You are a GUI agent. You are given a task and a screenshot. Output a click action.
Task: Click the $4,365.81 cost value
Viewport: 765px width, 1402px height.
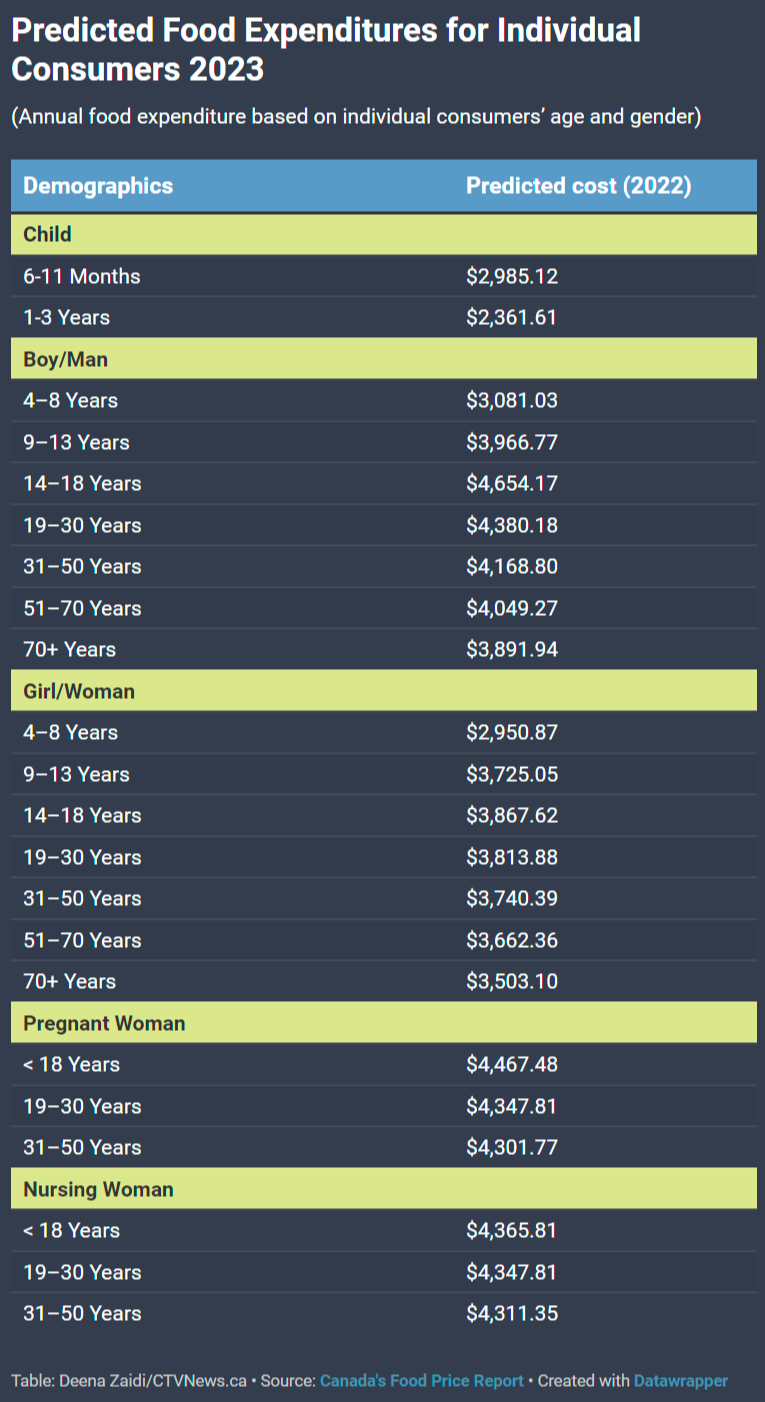point(512,1231)
